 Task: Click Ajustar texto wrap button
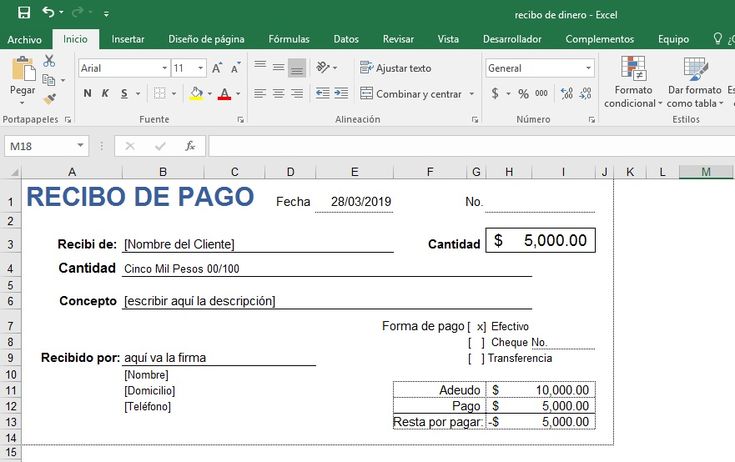[x=396, y=68]
